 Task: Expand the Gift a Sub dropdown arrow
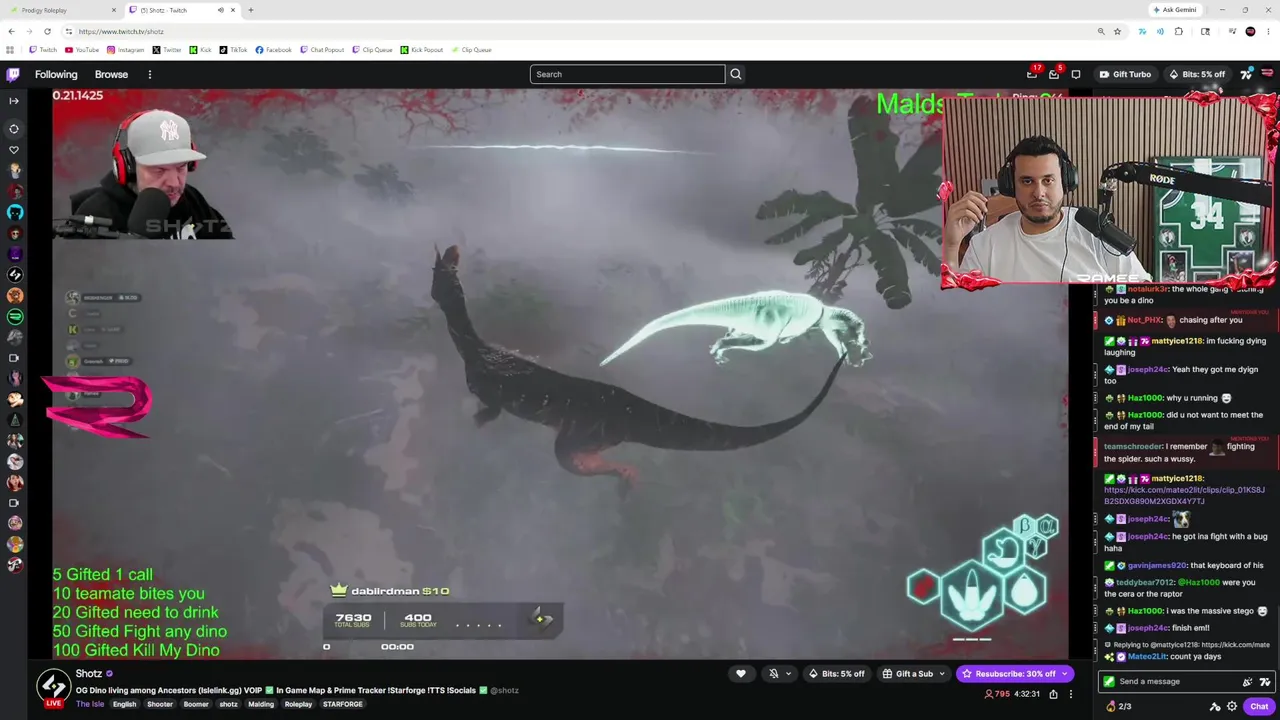(x=942, y=674)
